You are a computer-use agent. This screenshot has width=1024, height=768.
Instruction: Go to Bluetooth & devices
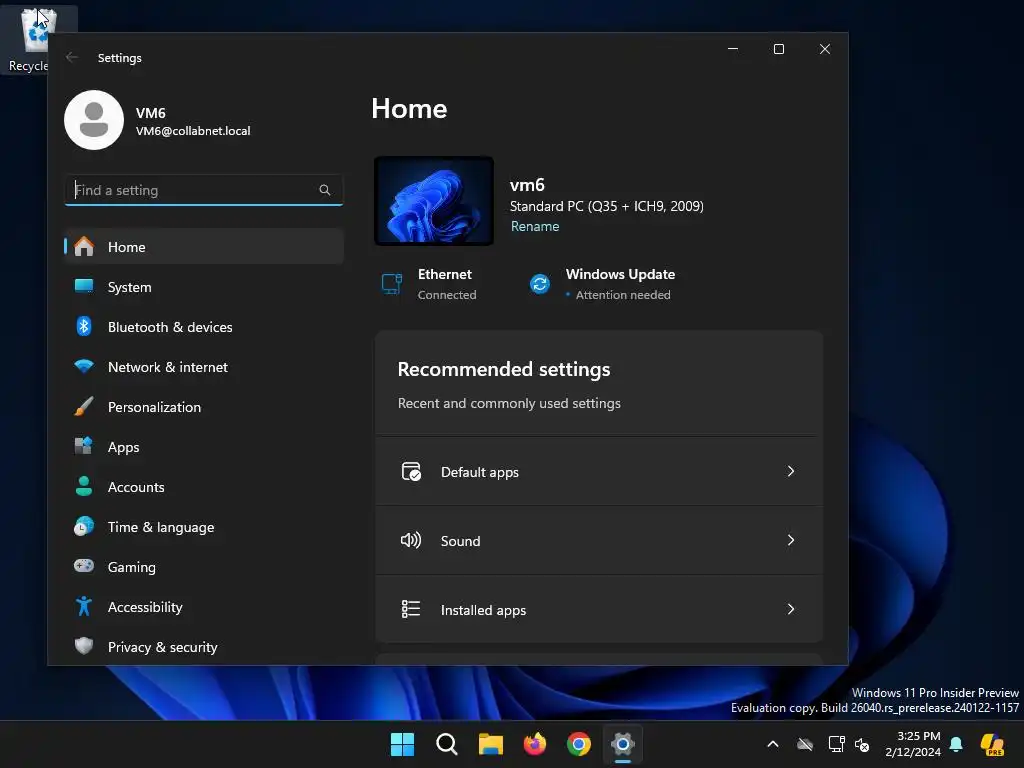(x=204, y=327)
